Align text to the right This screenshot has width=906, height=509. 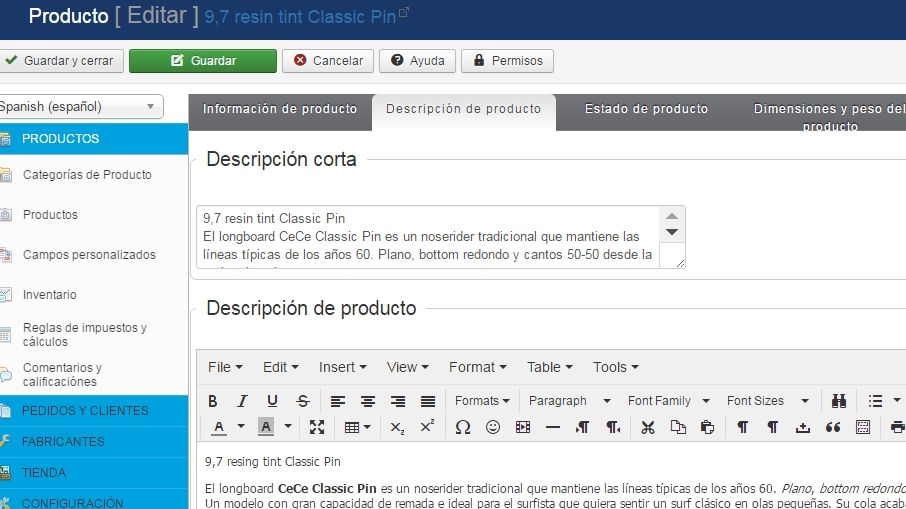point(398,401)
